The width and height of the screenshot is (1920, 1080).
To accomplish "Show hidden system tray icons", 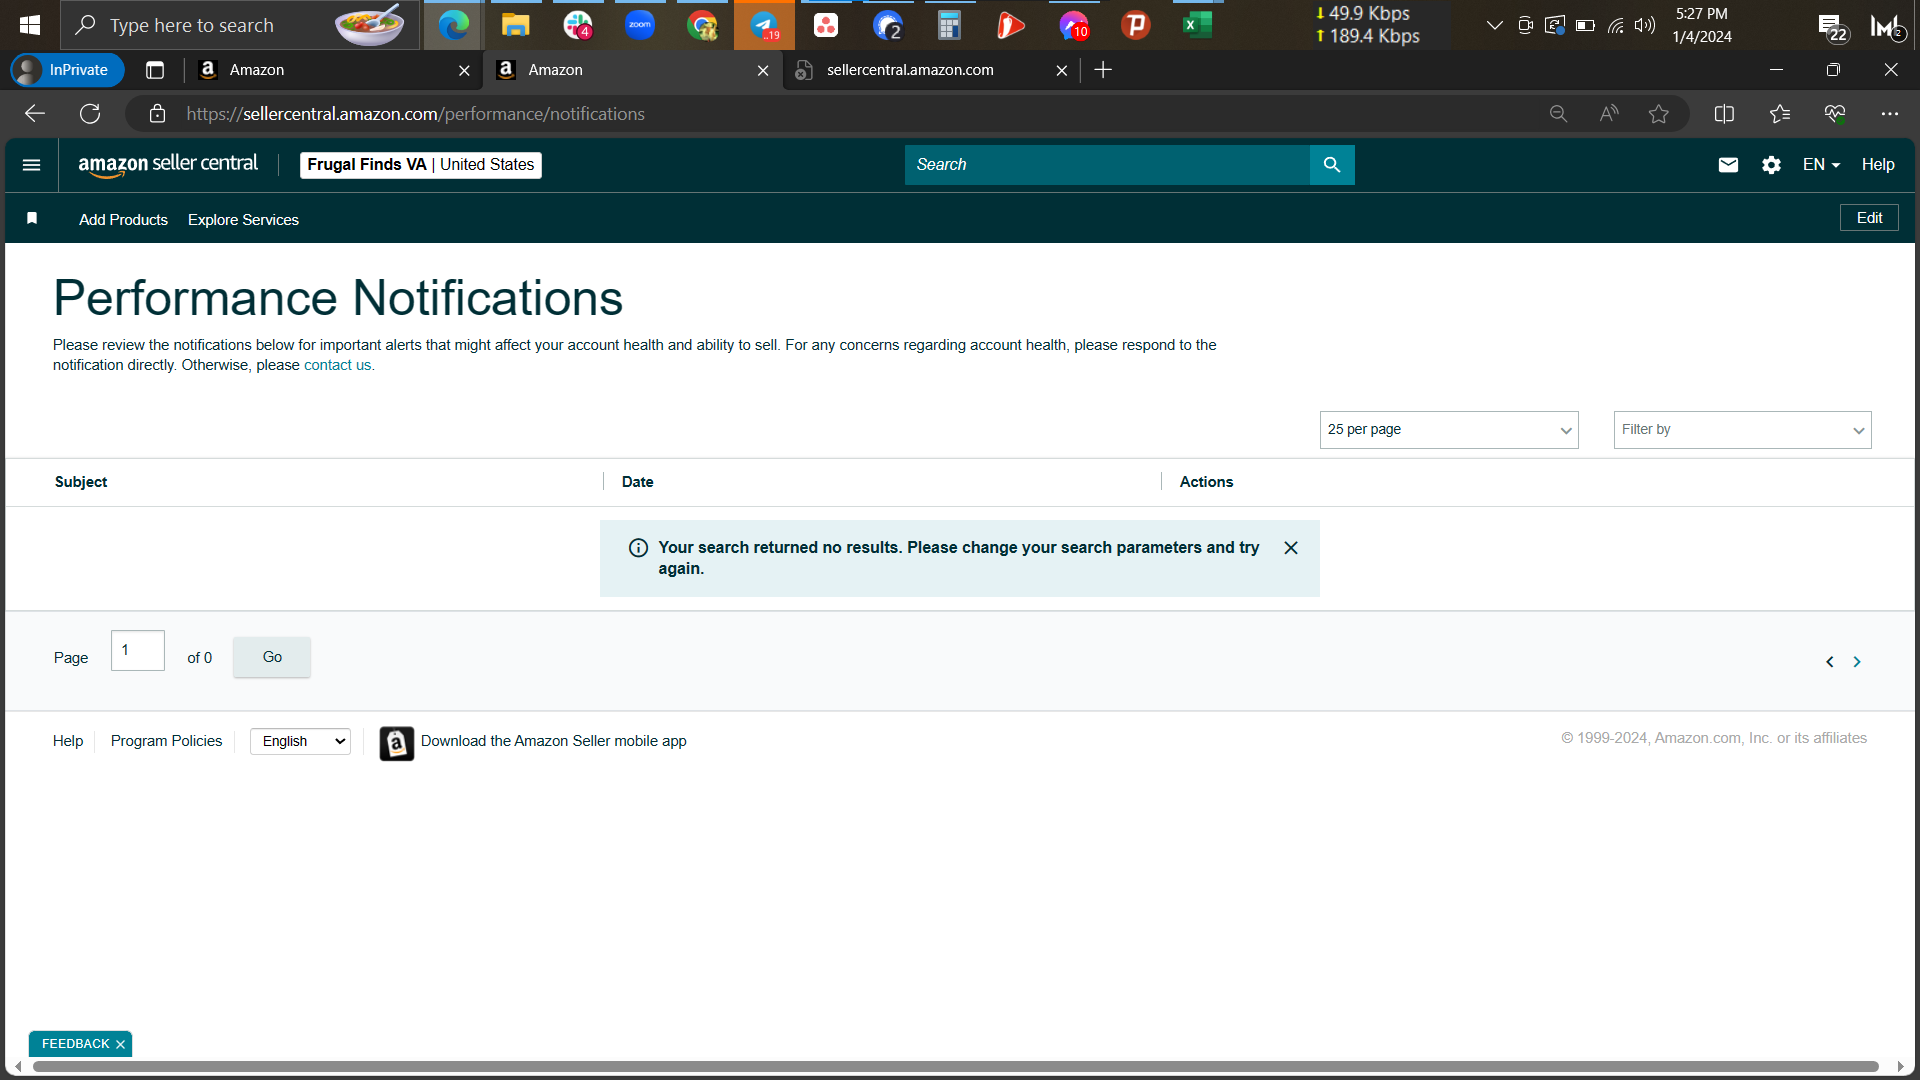I will [1494, 25].
